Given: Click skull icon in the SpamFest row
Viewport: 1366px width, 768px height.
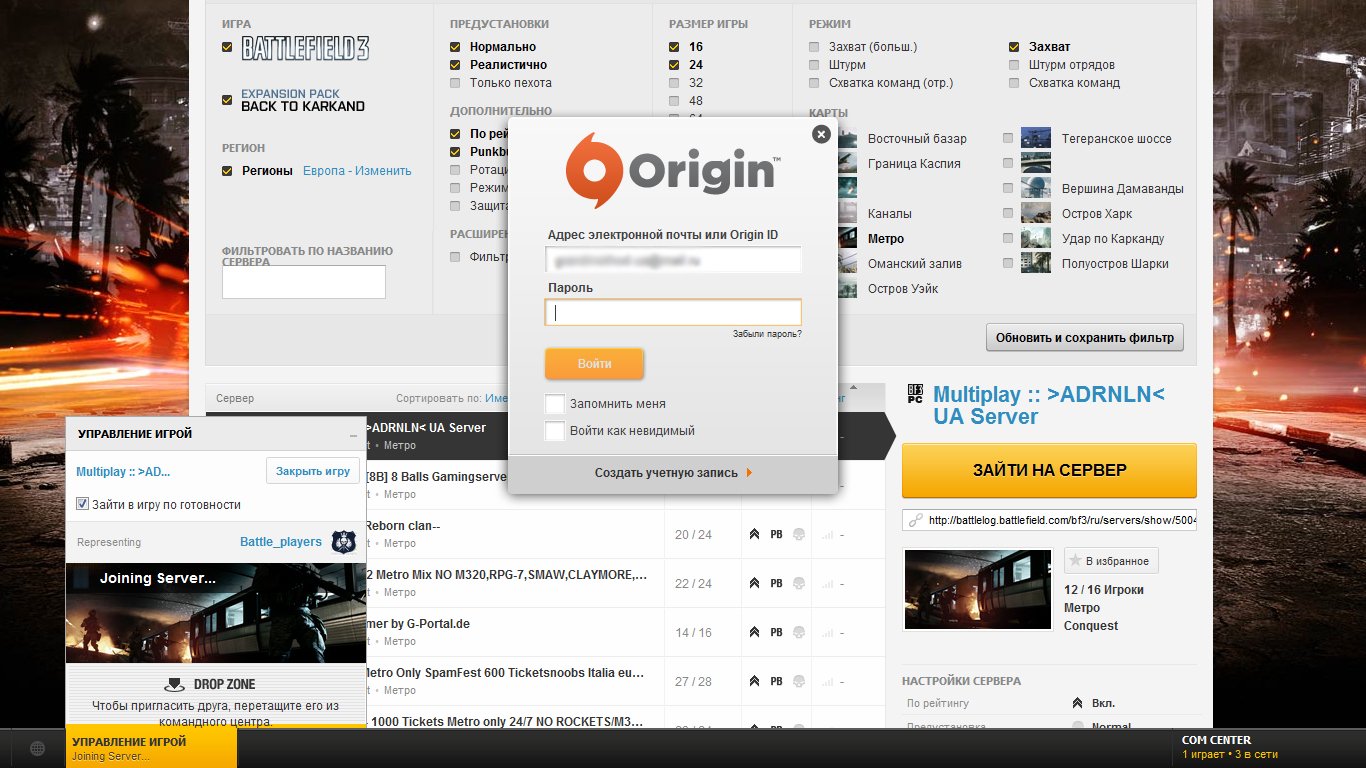Looking at the screenshot, I should click(x=798, y=682).
